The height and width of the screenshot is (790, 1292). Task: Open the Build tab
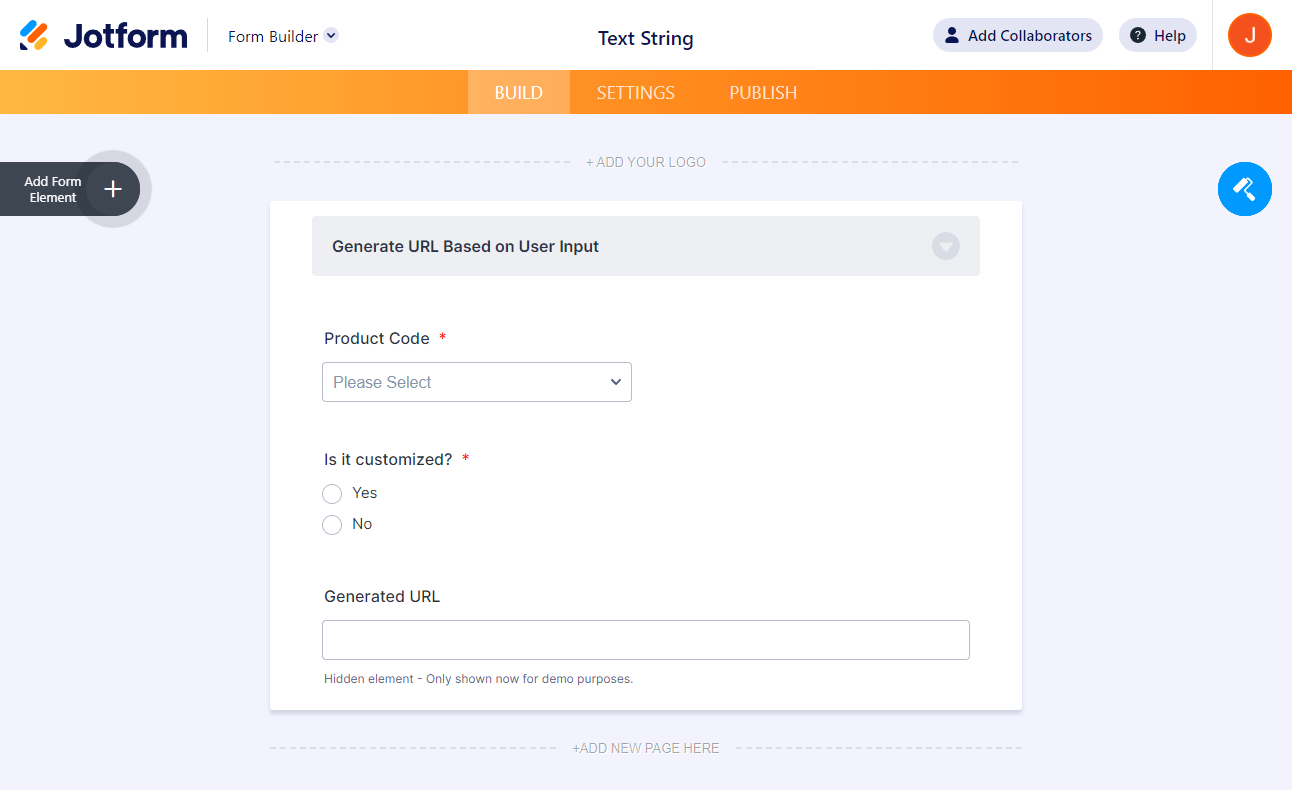point(518,93)
